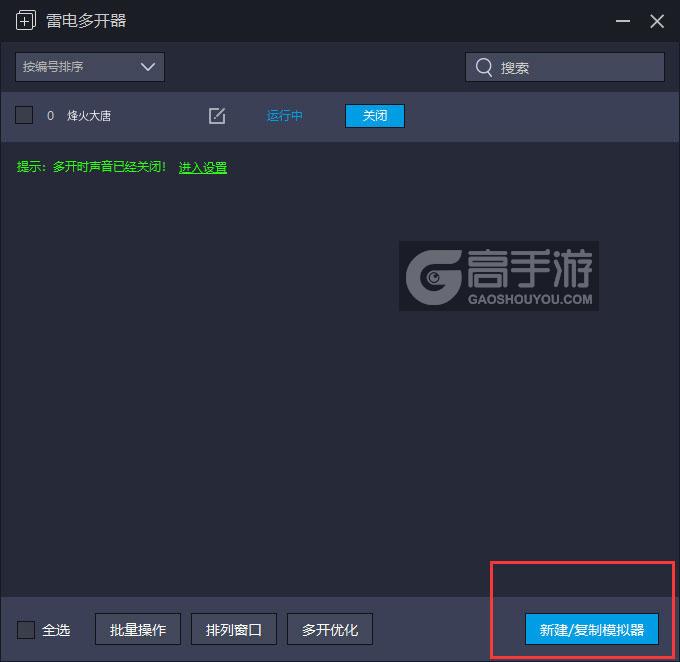Open the 进入设置 link
This screenshot has width=680, height=662.
pyautogui.click(x=203, y=167)
